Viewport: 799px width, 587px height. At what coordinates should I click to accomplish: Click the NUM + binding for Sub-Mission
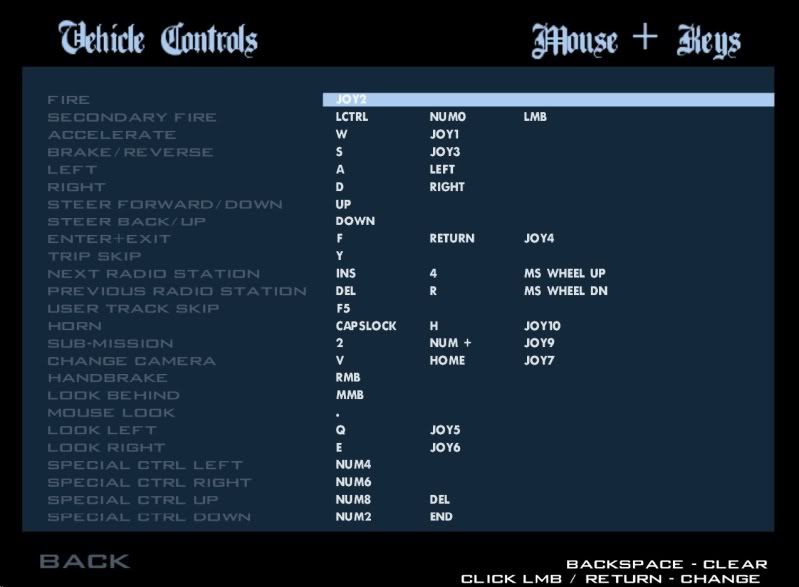point(450,343)
